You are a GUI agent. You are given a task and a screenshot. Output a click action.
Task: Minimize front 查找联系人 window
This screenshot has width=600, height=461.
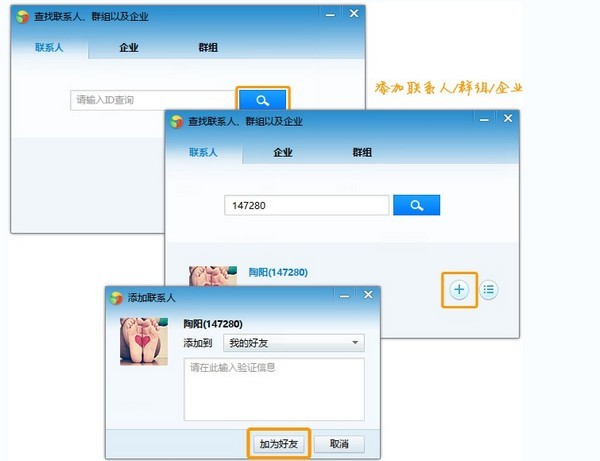coord(484,120)
